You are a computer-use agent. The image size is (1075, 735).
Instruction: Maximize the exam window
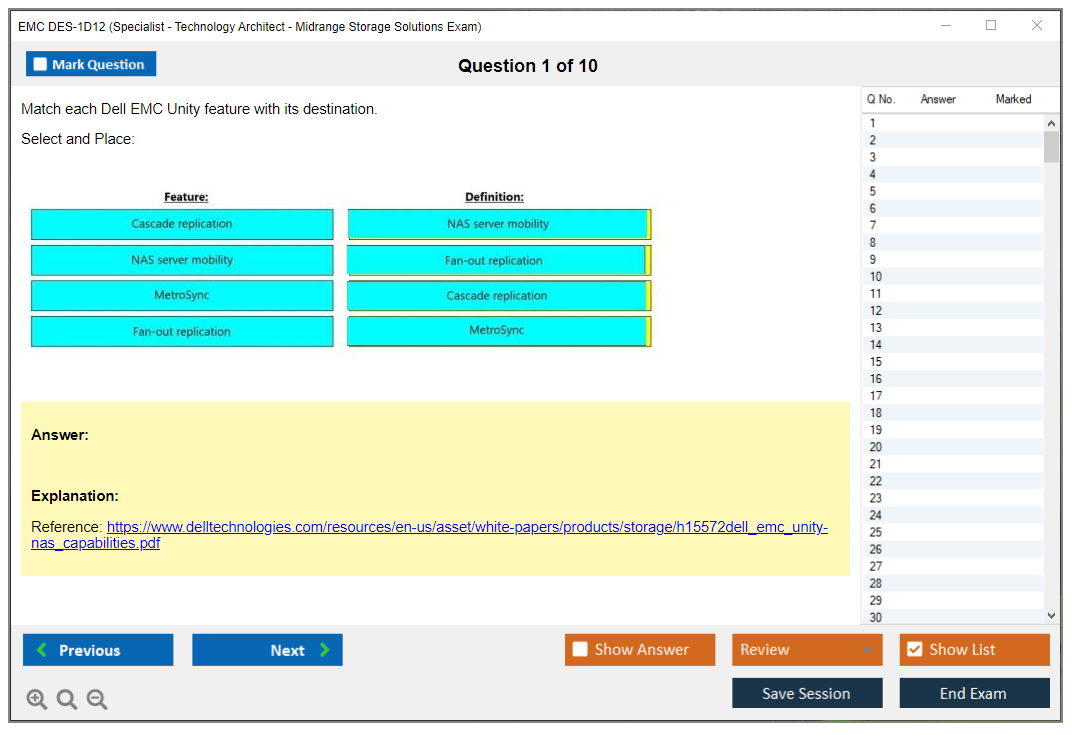click(991, 26)
